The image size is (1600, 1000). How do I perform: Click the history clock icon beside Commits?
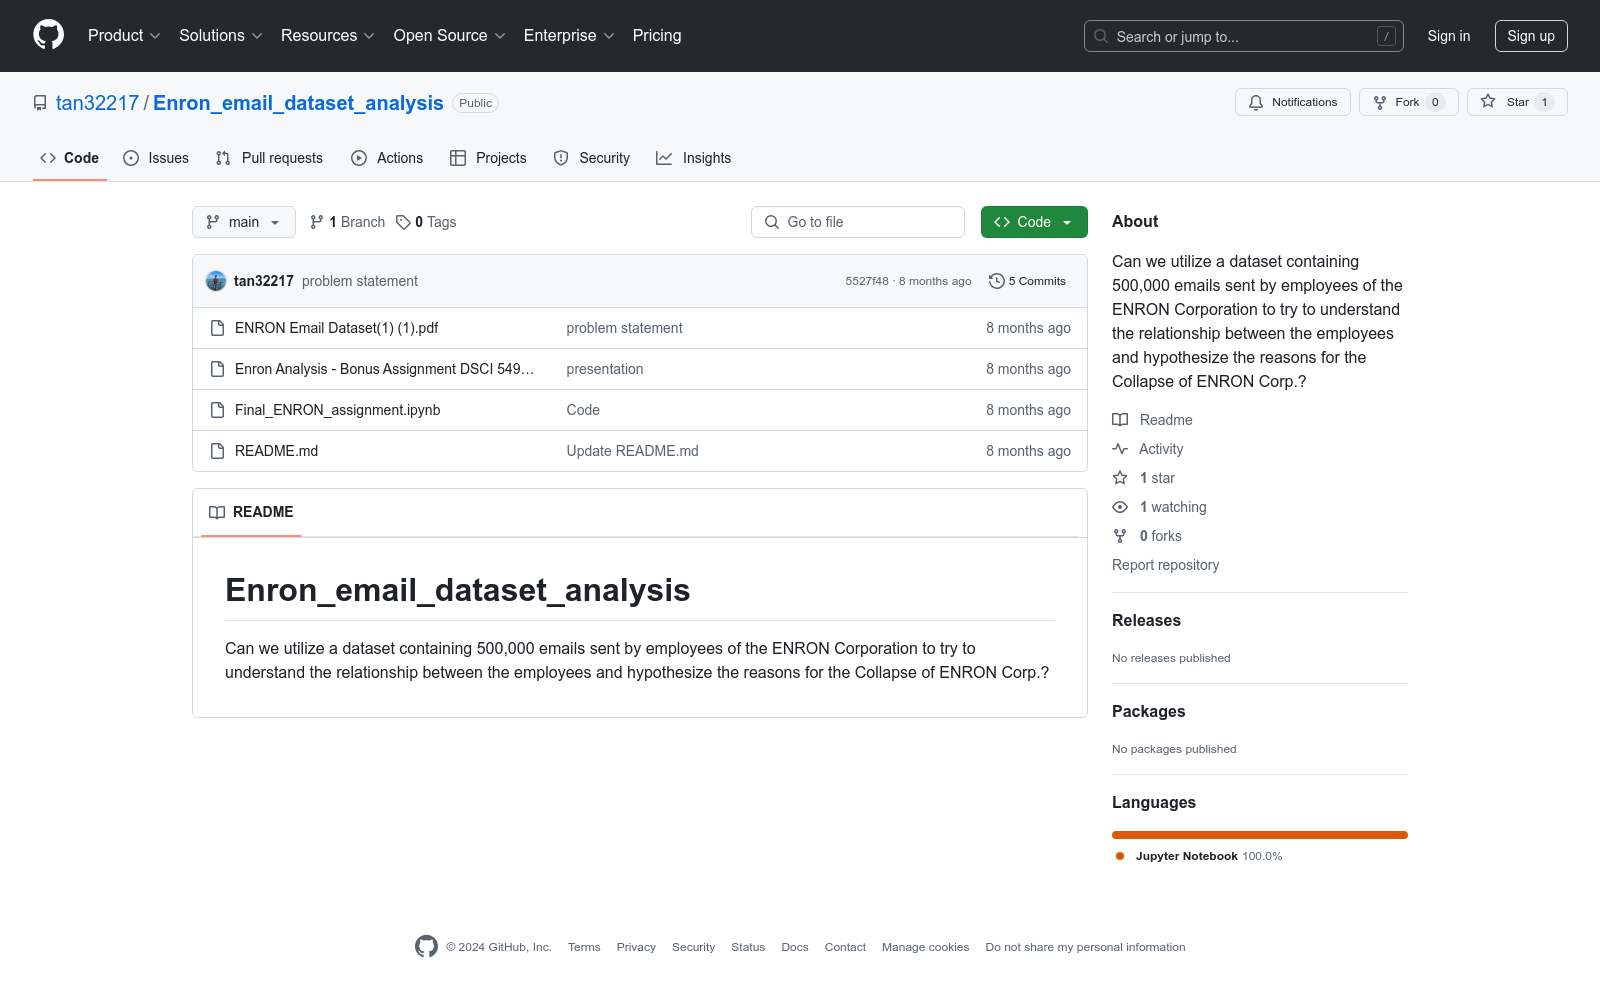(996, 281)
